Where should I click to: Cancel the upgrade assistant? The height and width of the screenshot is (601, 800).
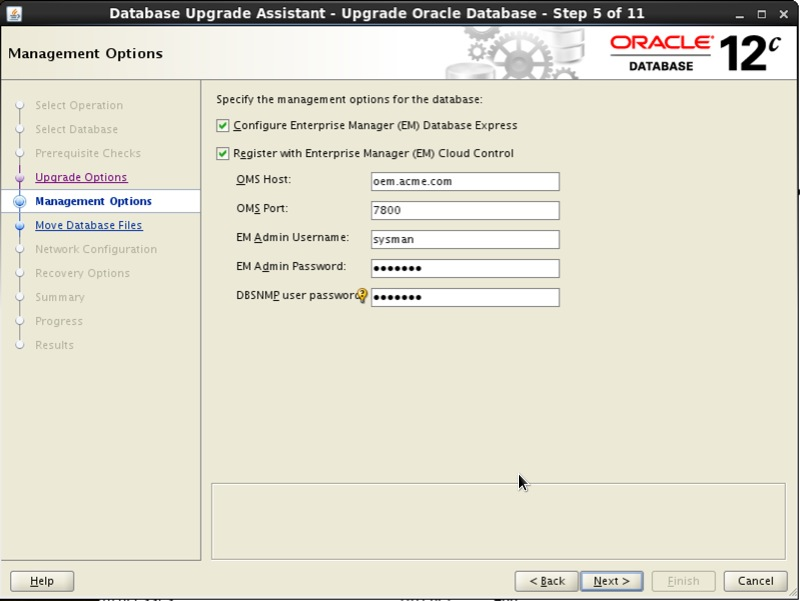pos(755,581)
